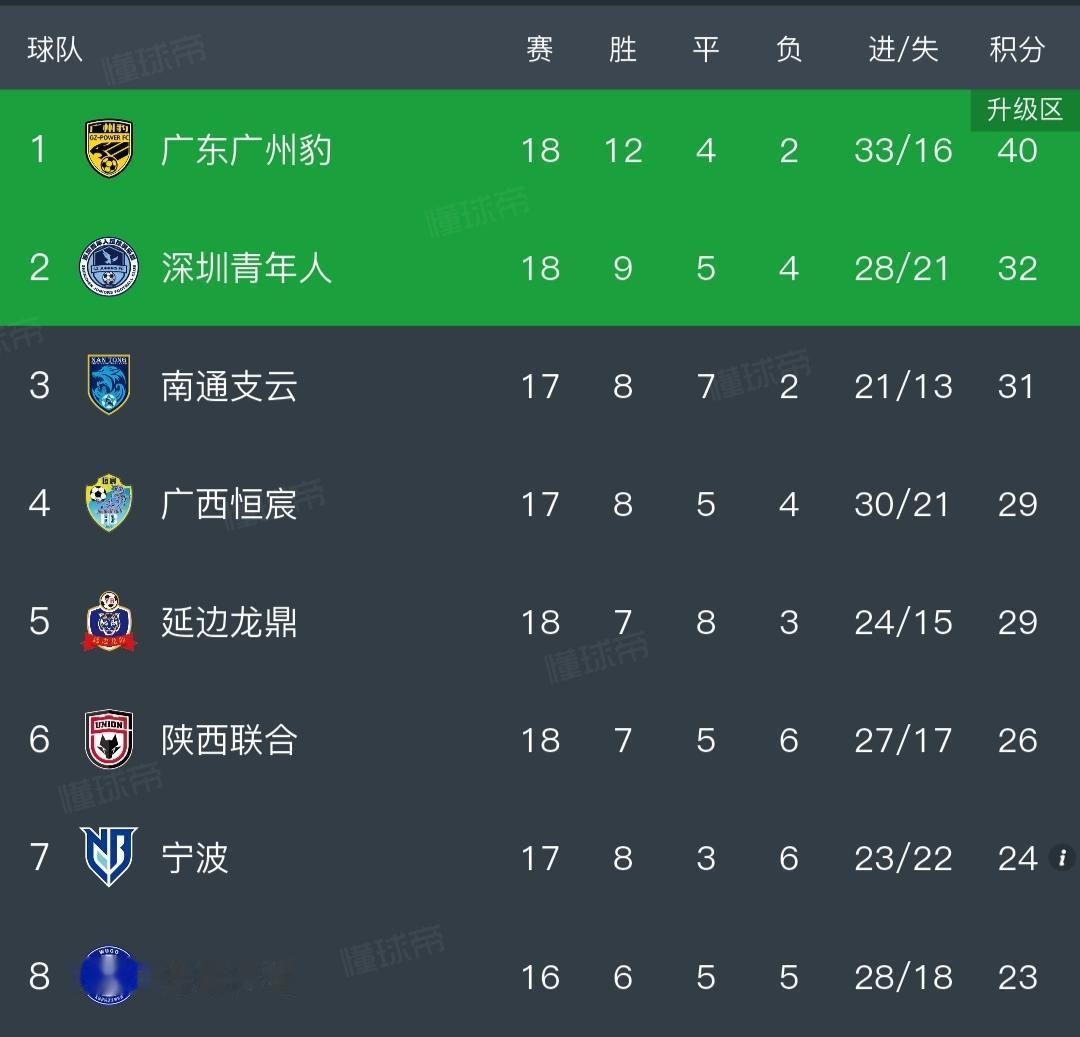
Task: Click 陕西联合 goals record 27/17
Action: pyautogui.click(x=903, y=741)
